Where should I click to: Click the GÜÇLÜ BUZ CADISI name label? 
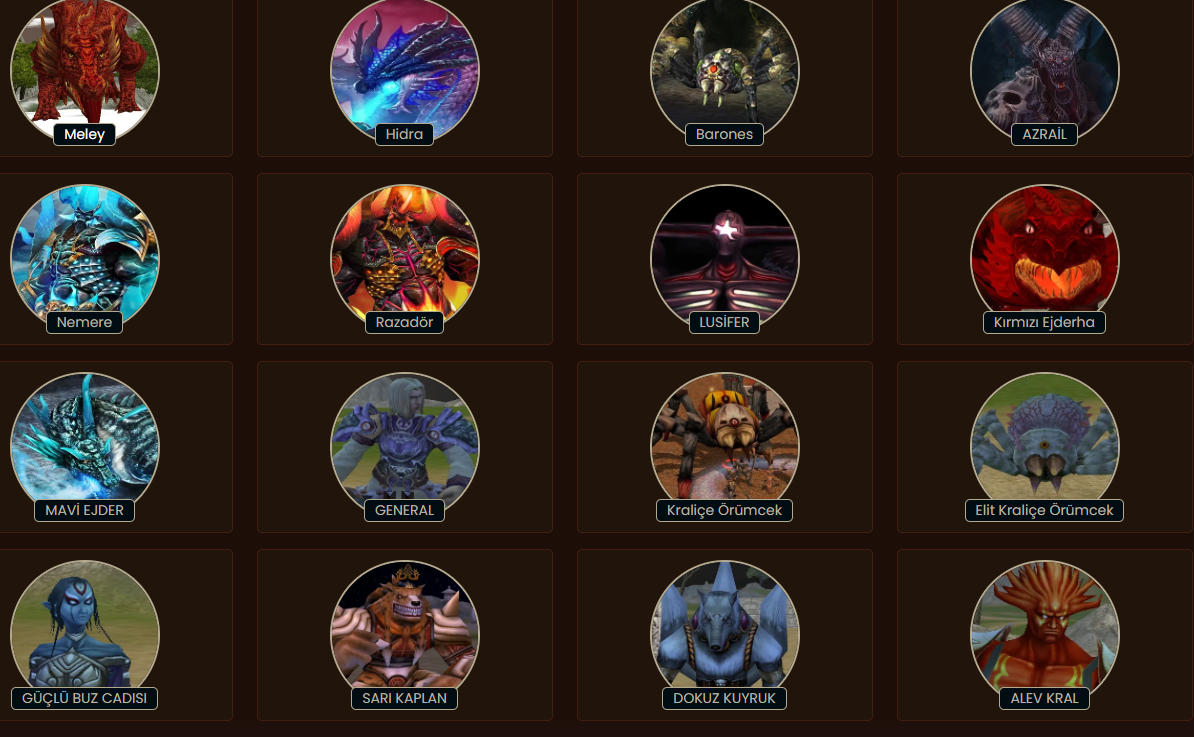click(85, 698)
